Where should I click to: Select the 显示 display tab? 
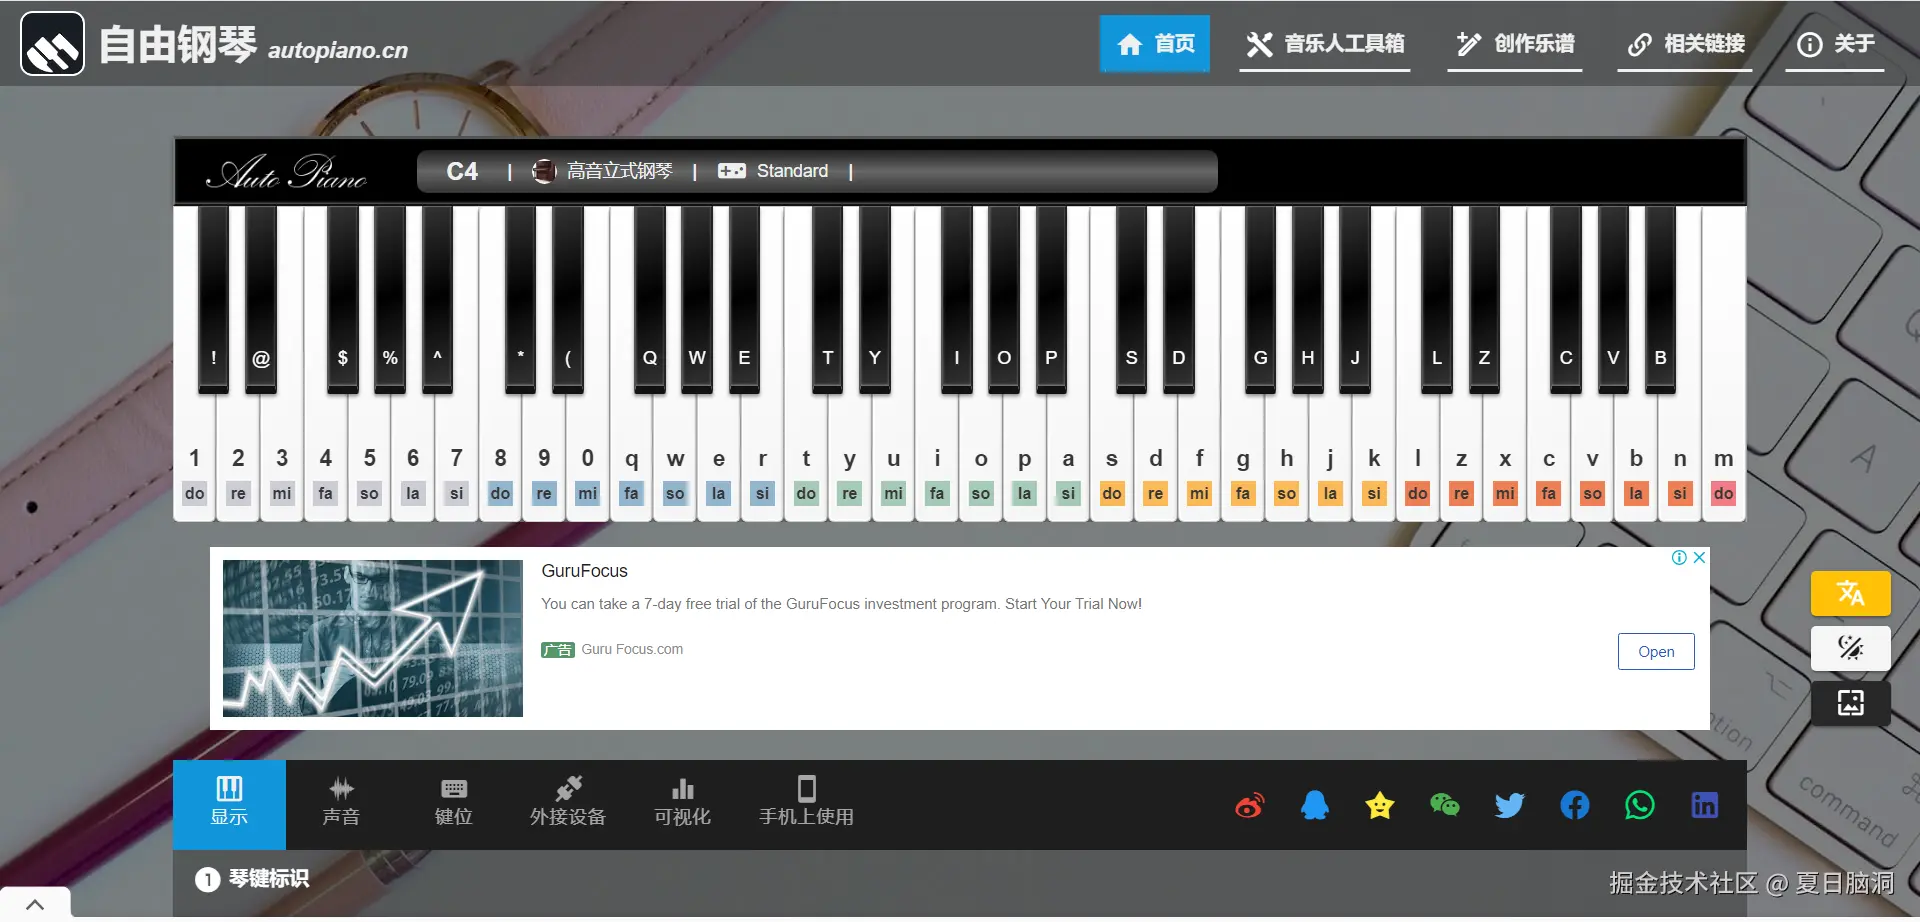coord(229,804)
